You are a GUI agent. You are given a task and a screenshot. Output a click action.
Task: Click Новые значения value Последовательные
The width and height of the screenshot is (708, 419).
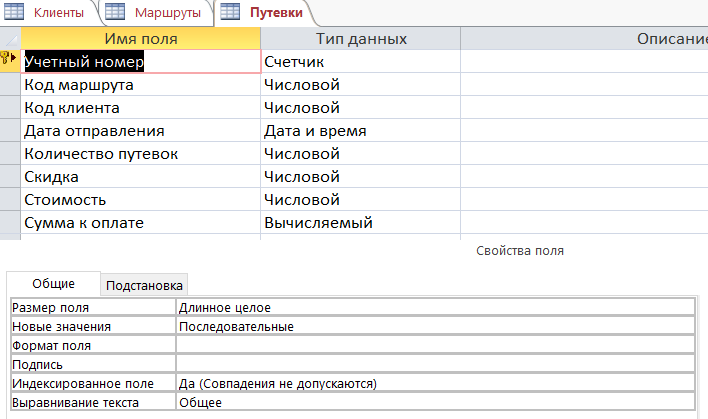[435, 326]
